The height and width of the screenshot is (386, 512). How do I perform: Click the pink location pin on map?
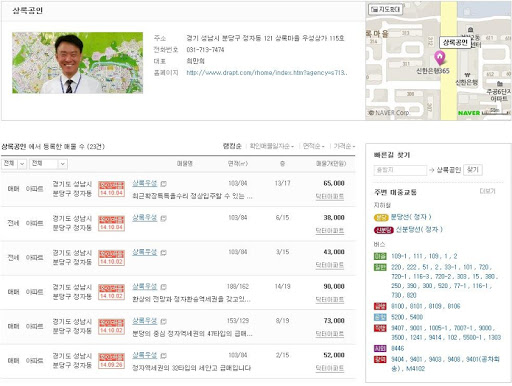coord(440,58)
